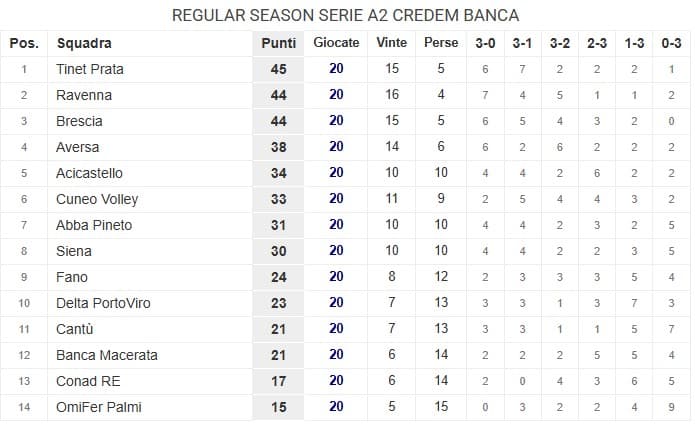Click the Conad RE team name
Viewport: 695px width, 431px height.
[x=90, y=381]
